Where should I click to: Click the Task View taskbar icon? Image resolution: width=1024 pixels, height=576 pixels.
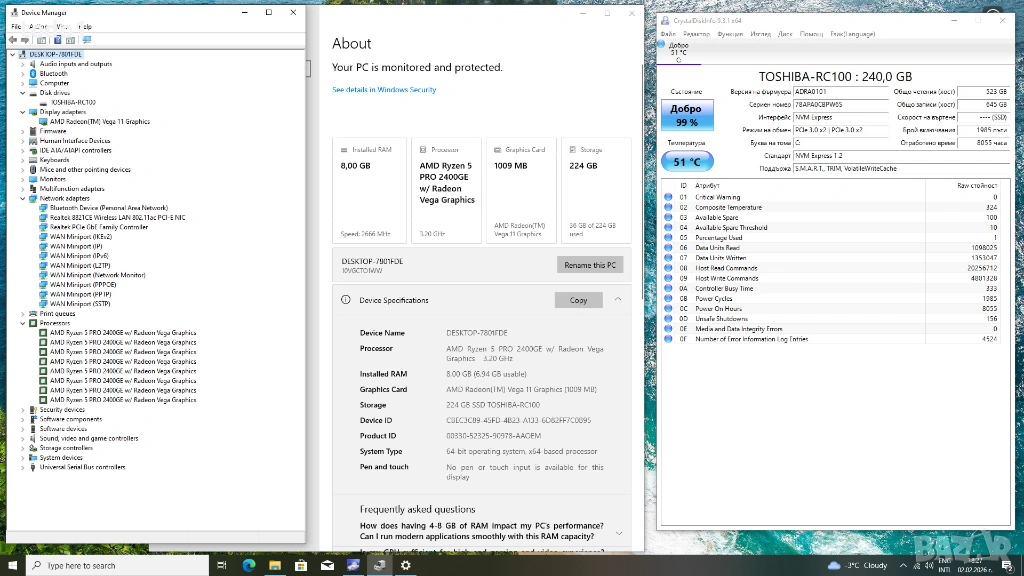pos(222,565)
